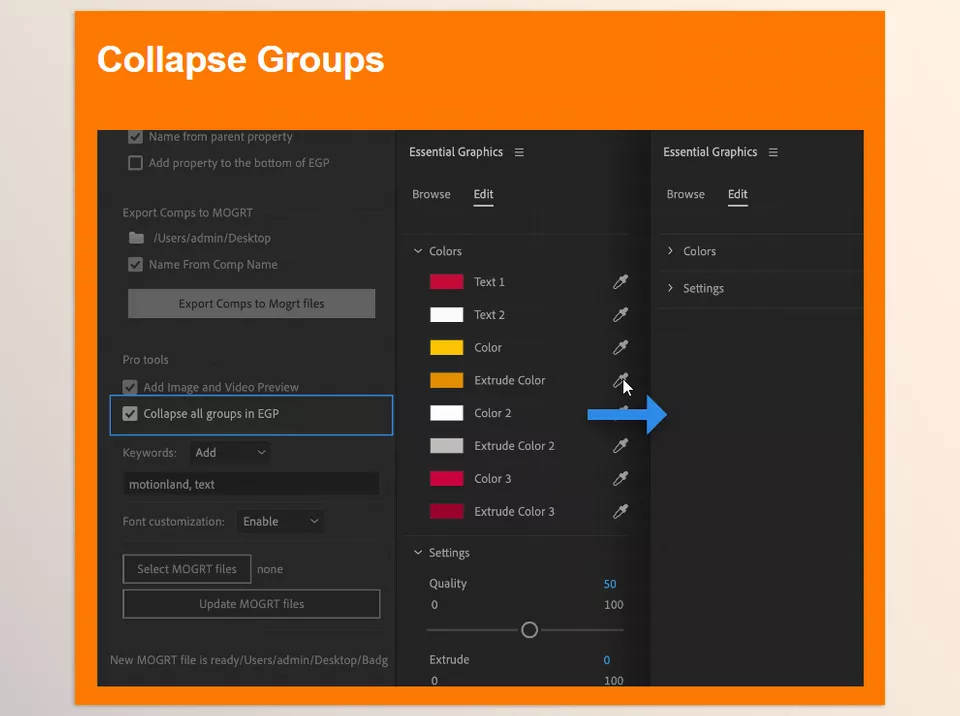Viewport: 960px width, 716px height.
Task: Click the New MOGRT file is ready status text
Action: [x=249, y=660]
